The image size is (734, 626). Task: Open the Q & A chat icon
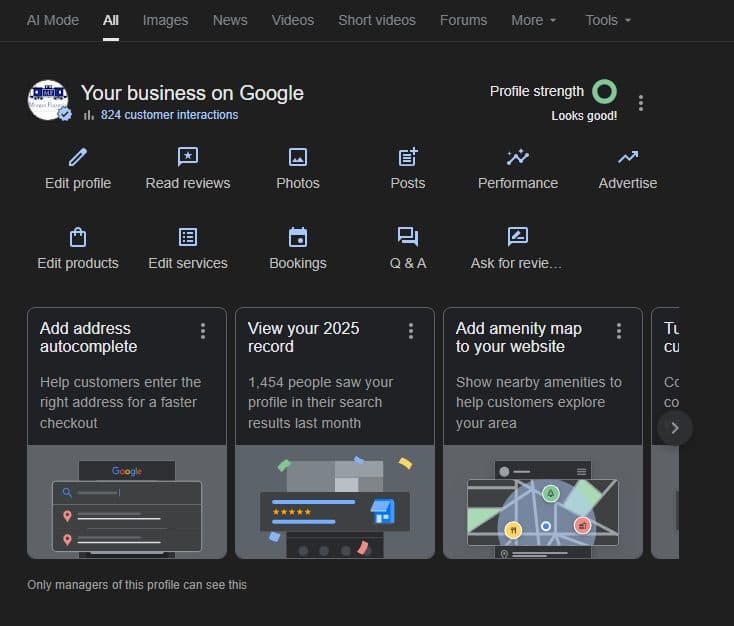pyautogui.click(x=408, y=237)
